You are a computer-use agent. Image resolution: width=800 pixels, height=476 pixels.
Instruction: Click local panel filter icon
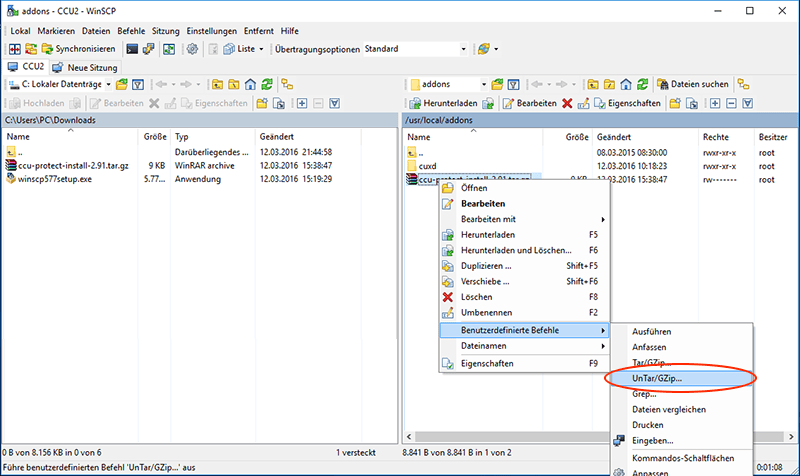[x=138, y=84]
